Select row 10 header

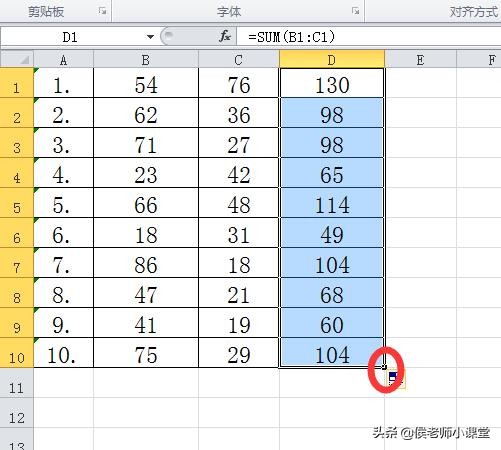(17, 353)
